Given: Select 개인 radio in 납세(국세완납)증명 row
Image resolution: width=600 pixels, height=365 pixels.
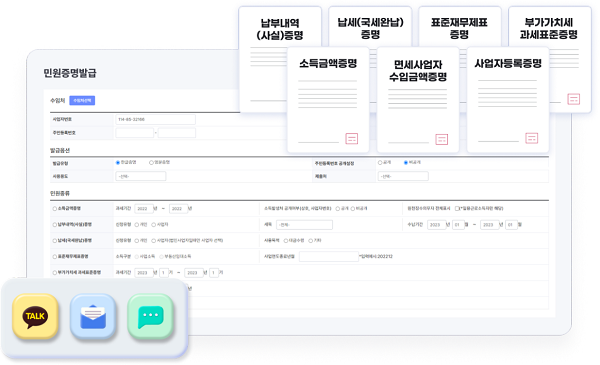Looking at the screenshot, I should pos(137,241).
